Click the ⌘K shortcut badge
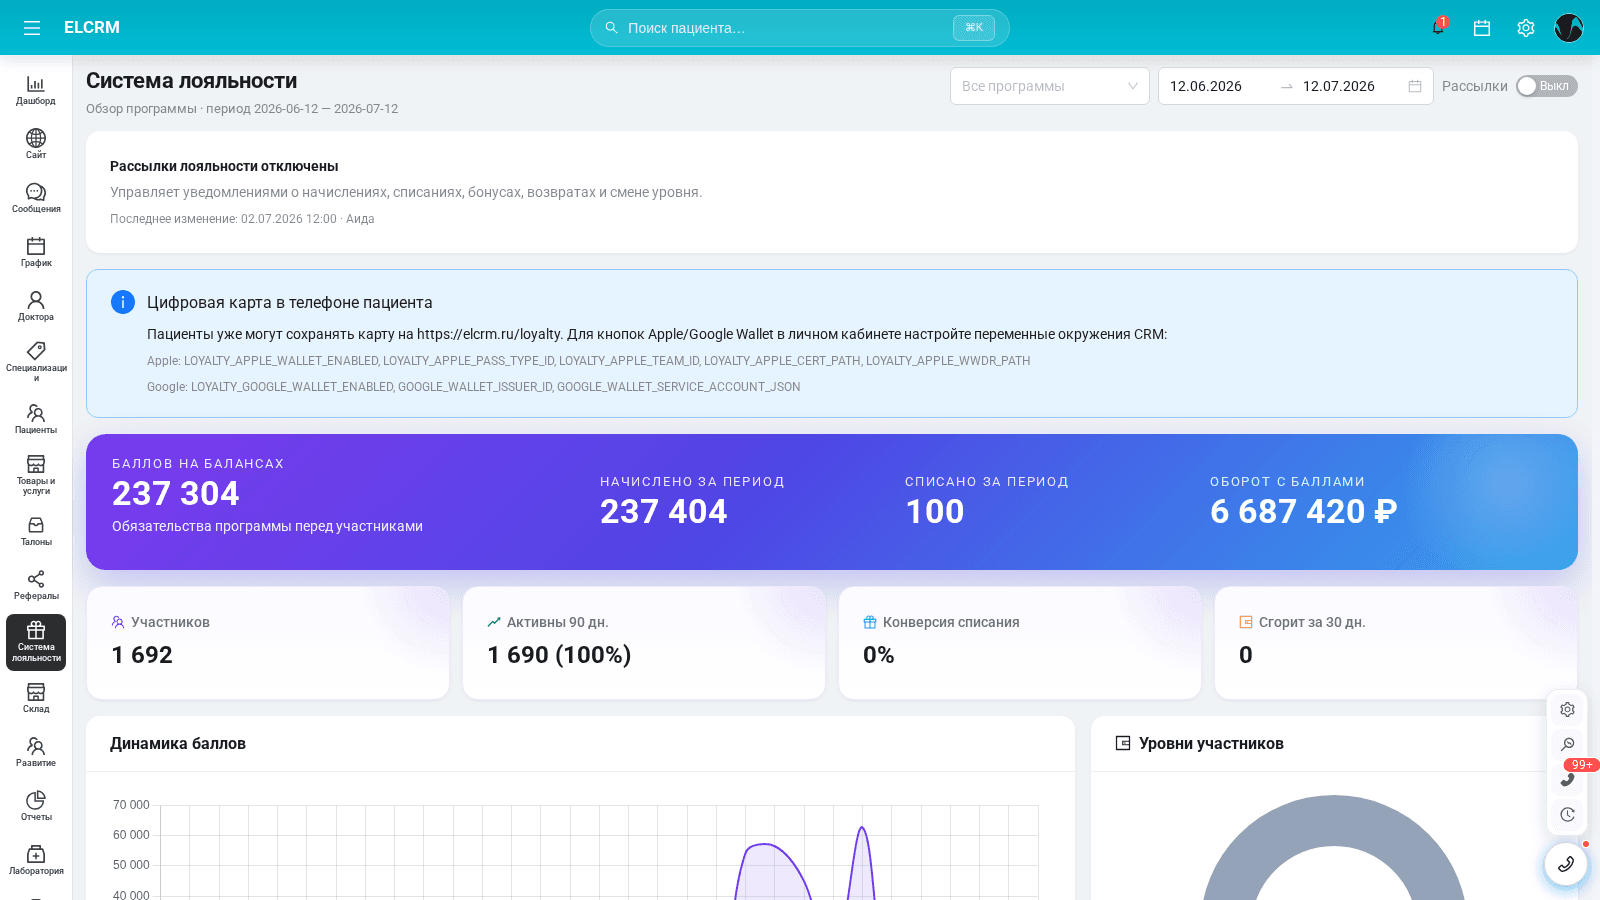The width and height of the screenshot is (1600, 900). pos(974,28)
